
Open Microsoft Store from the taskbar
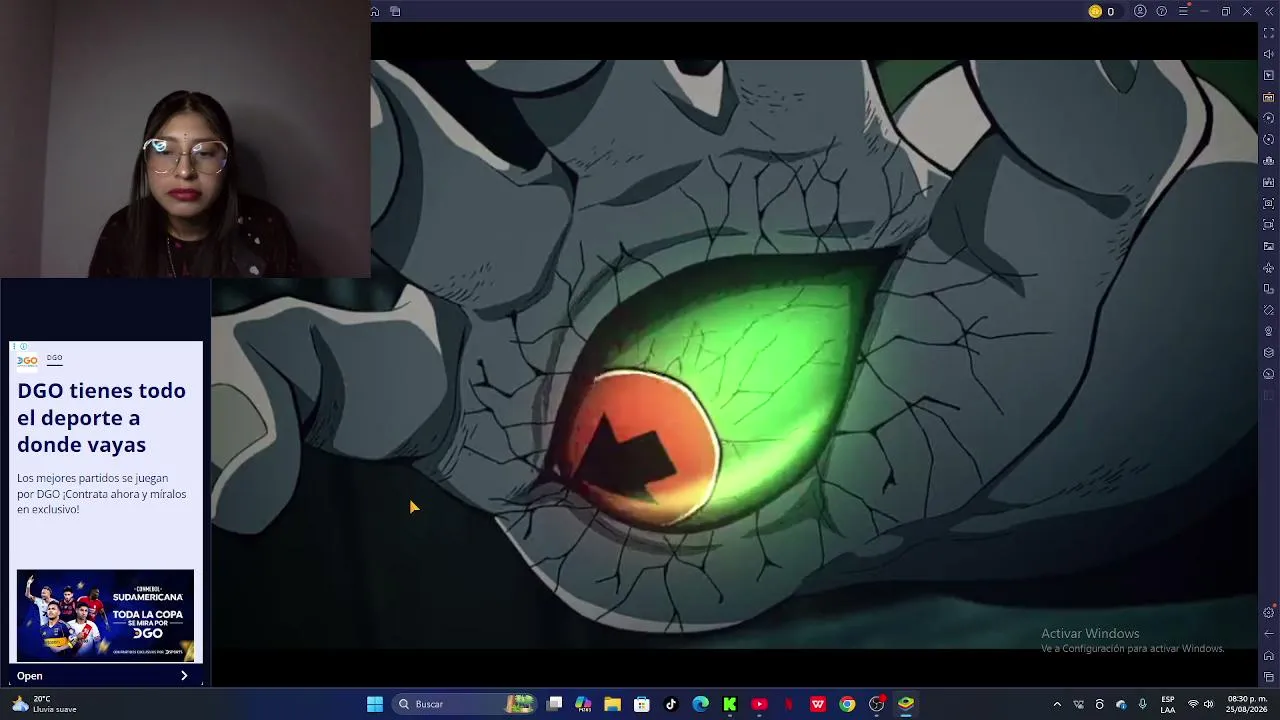(642, 704)
